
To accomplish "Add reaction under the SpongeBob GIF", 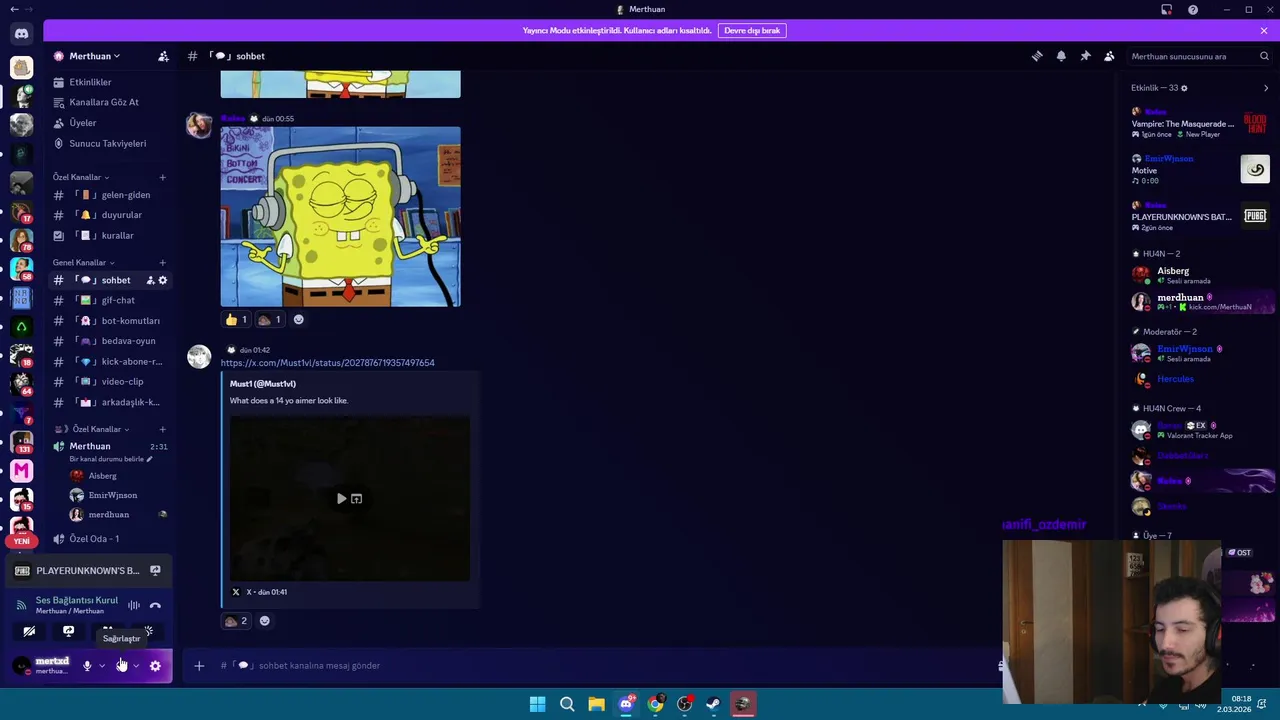I will [298, 320].
